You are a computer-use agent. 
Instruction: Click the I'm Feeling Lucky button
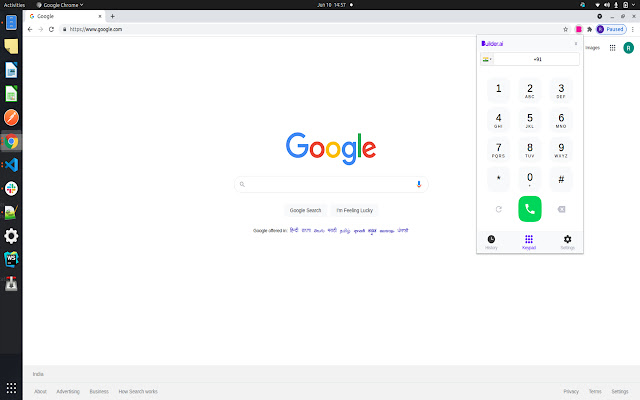tap(354, 210)
